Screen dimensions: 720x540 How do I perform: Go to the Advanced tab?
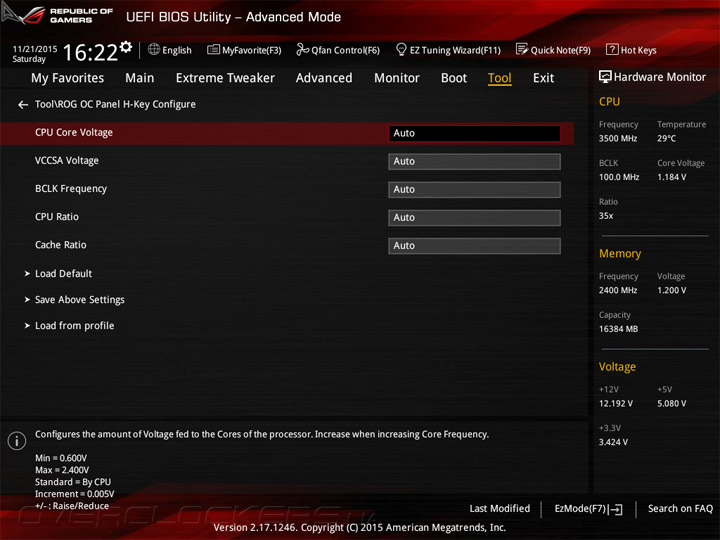(x=324, y=78)
